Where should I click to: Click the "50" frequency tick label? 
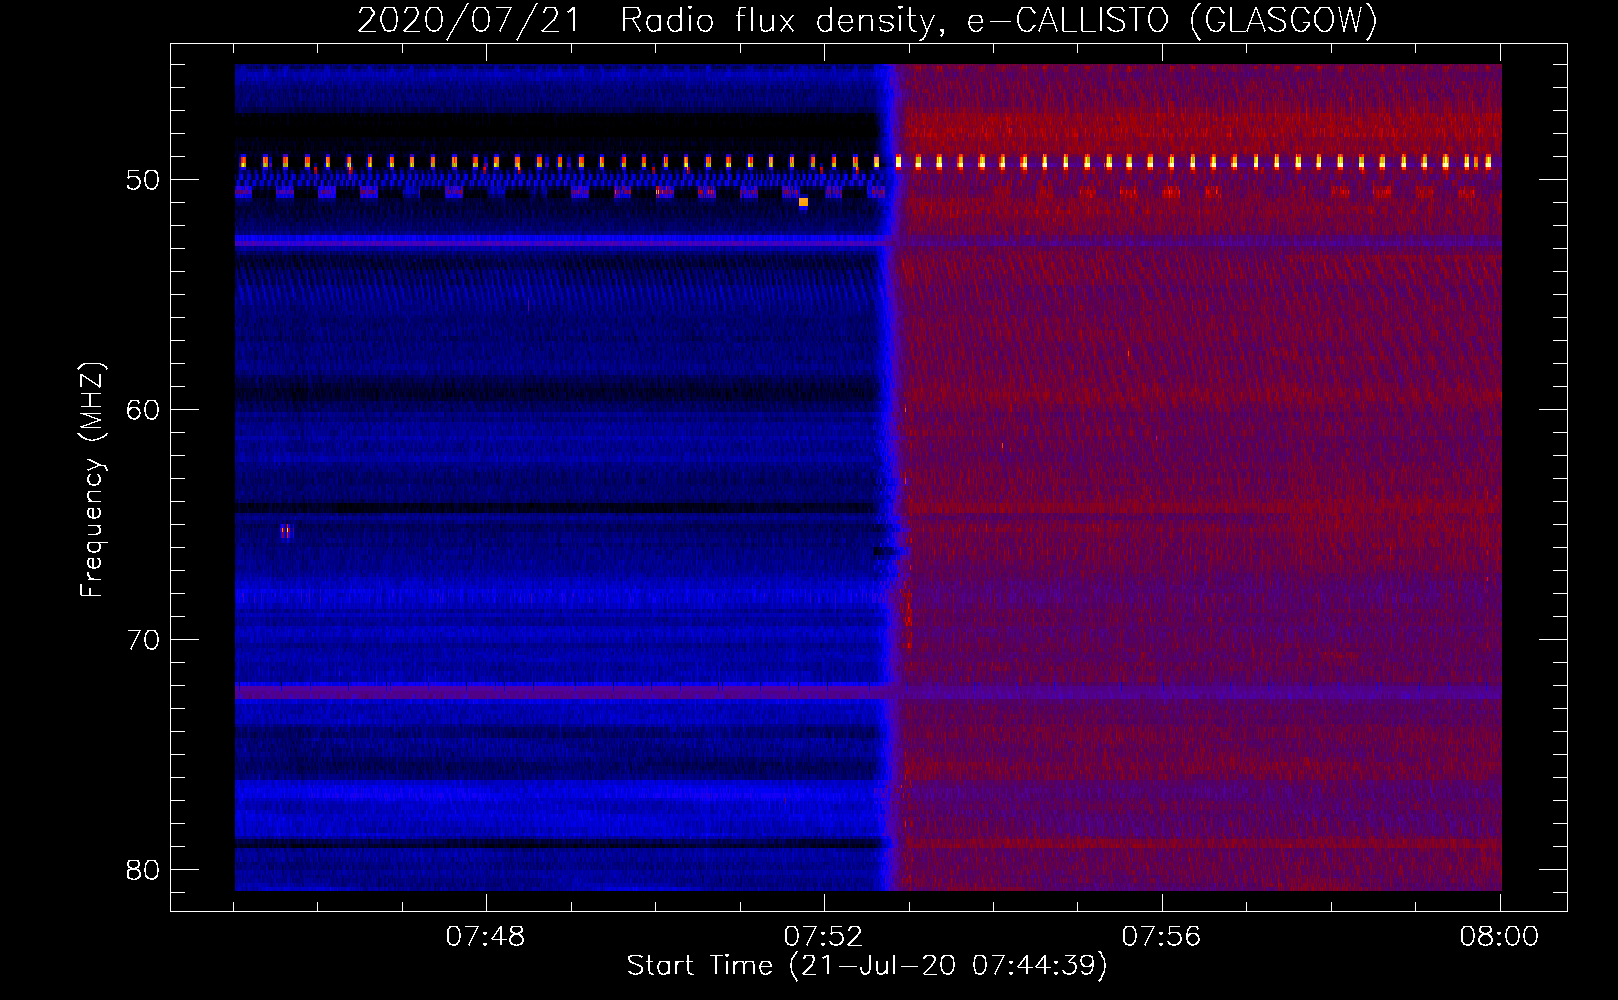coord(143,180)
